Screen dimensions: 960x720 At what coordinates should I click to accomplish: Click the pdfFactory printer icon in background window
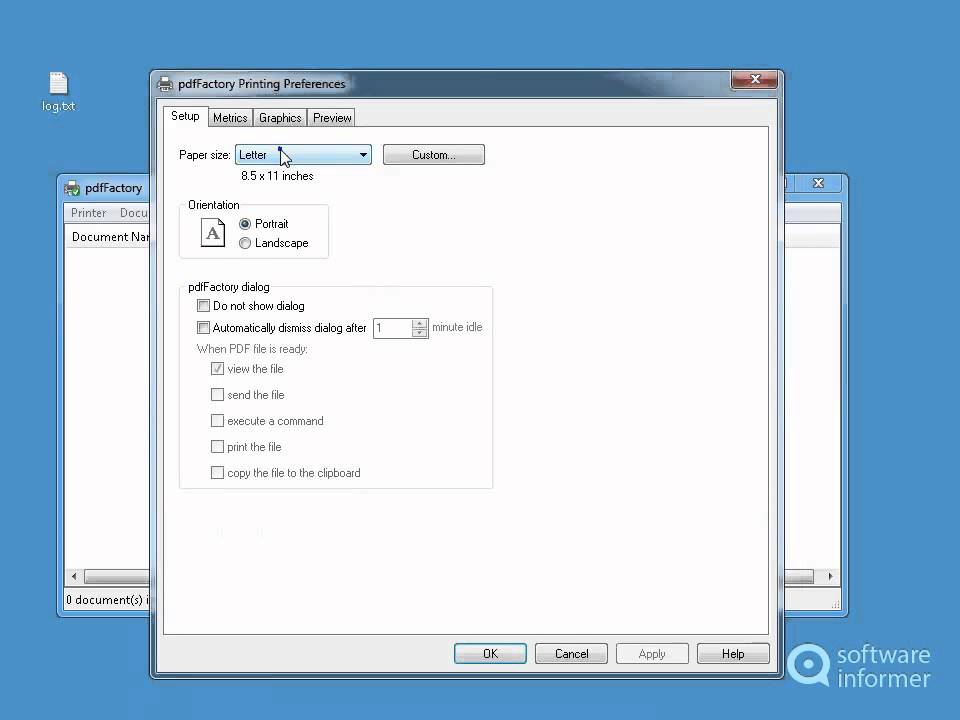(72, 188)
